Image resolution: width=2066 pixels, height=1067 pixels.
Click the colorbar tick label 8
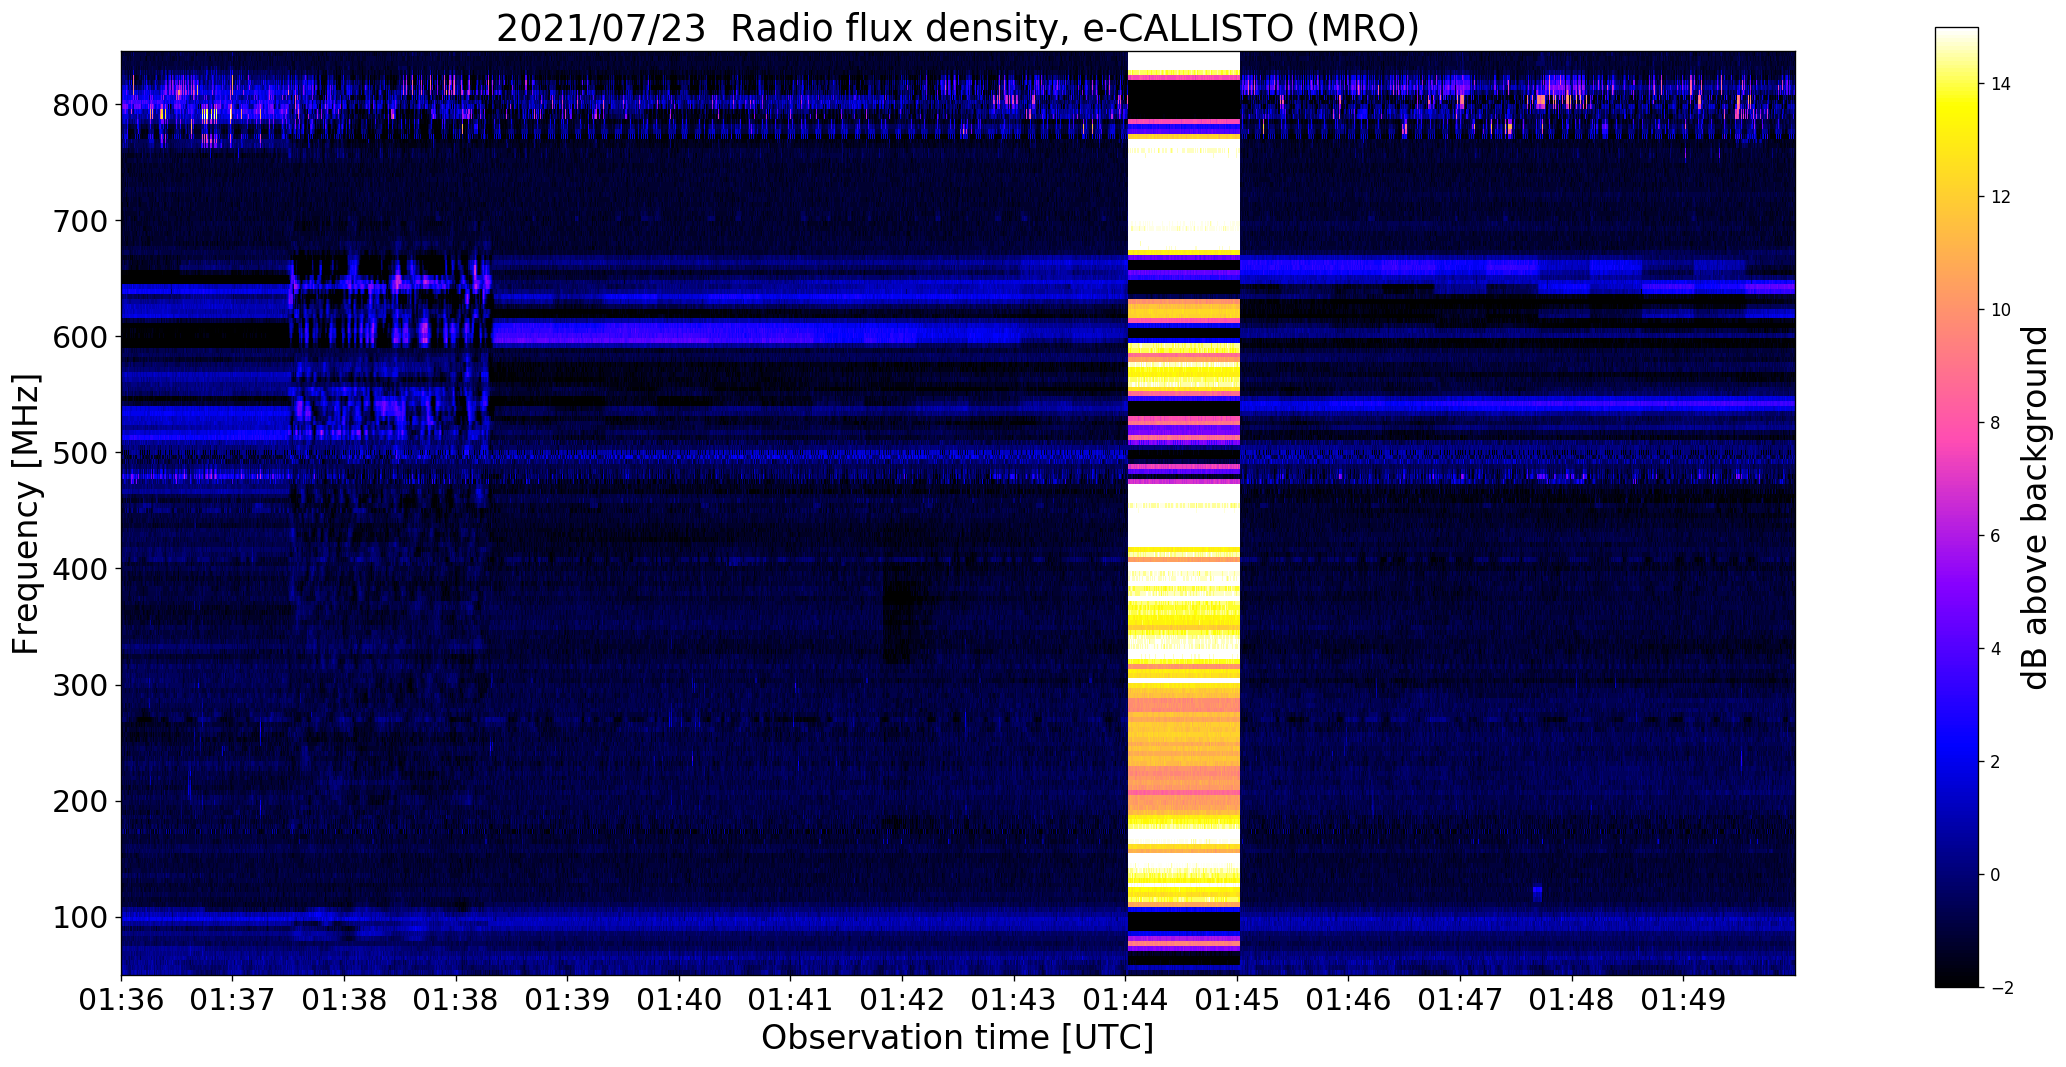click(1995, 423)
